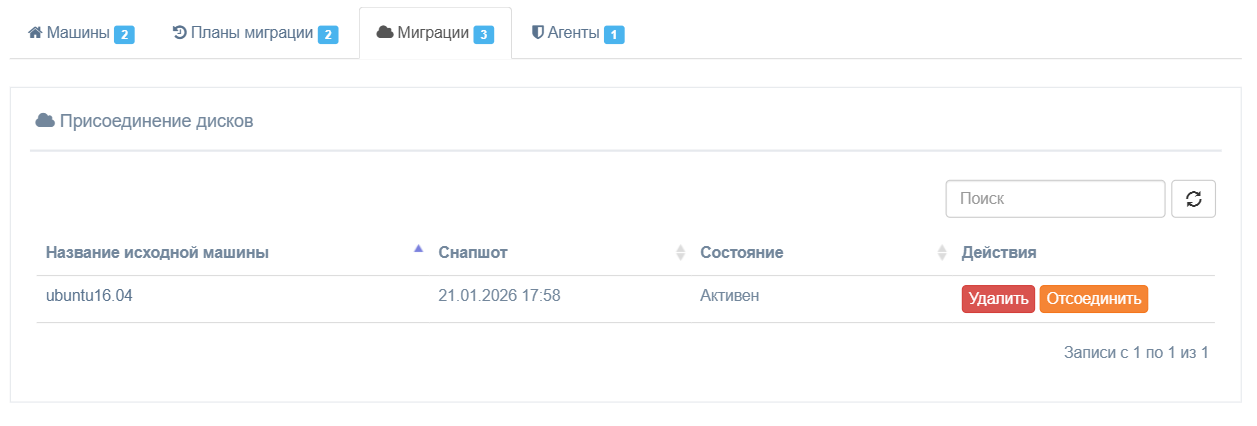Focus the Поиск search field
Image resolution: width=1257 pixels, height=426 pixels.
coord(1055,199)
